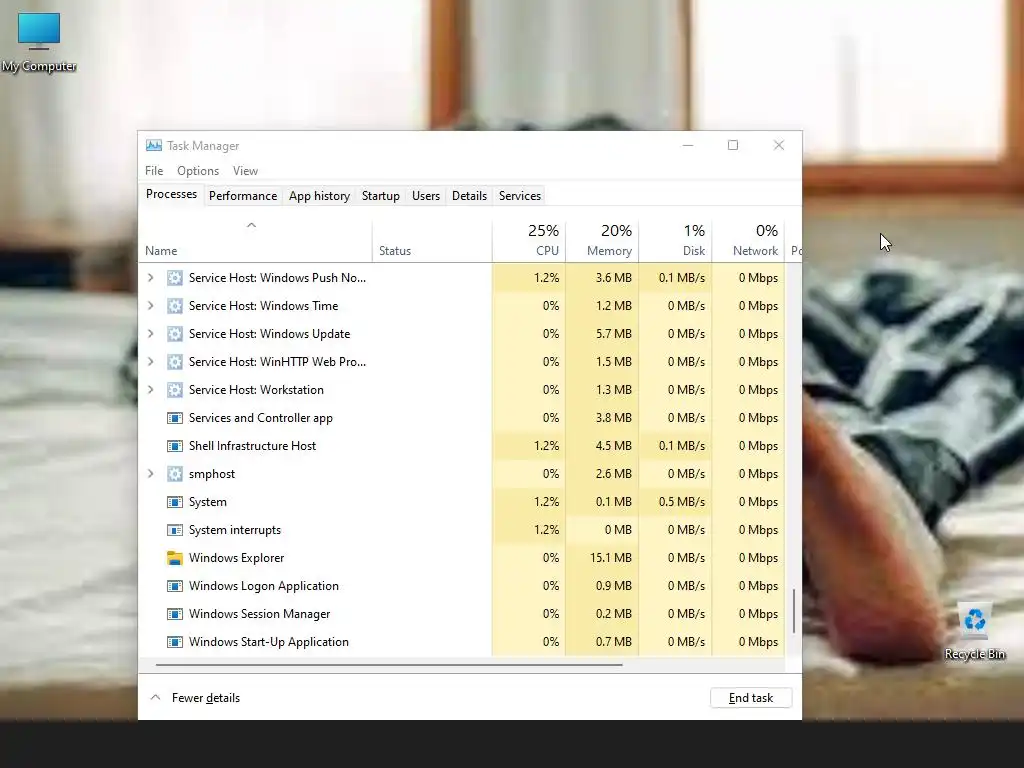1024x768 pixels.
Task: Click the Services and Controller app icon
Action: pos(174,418)
